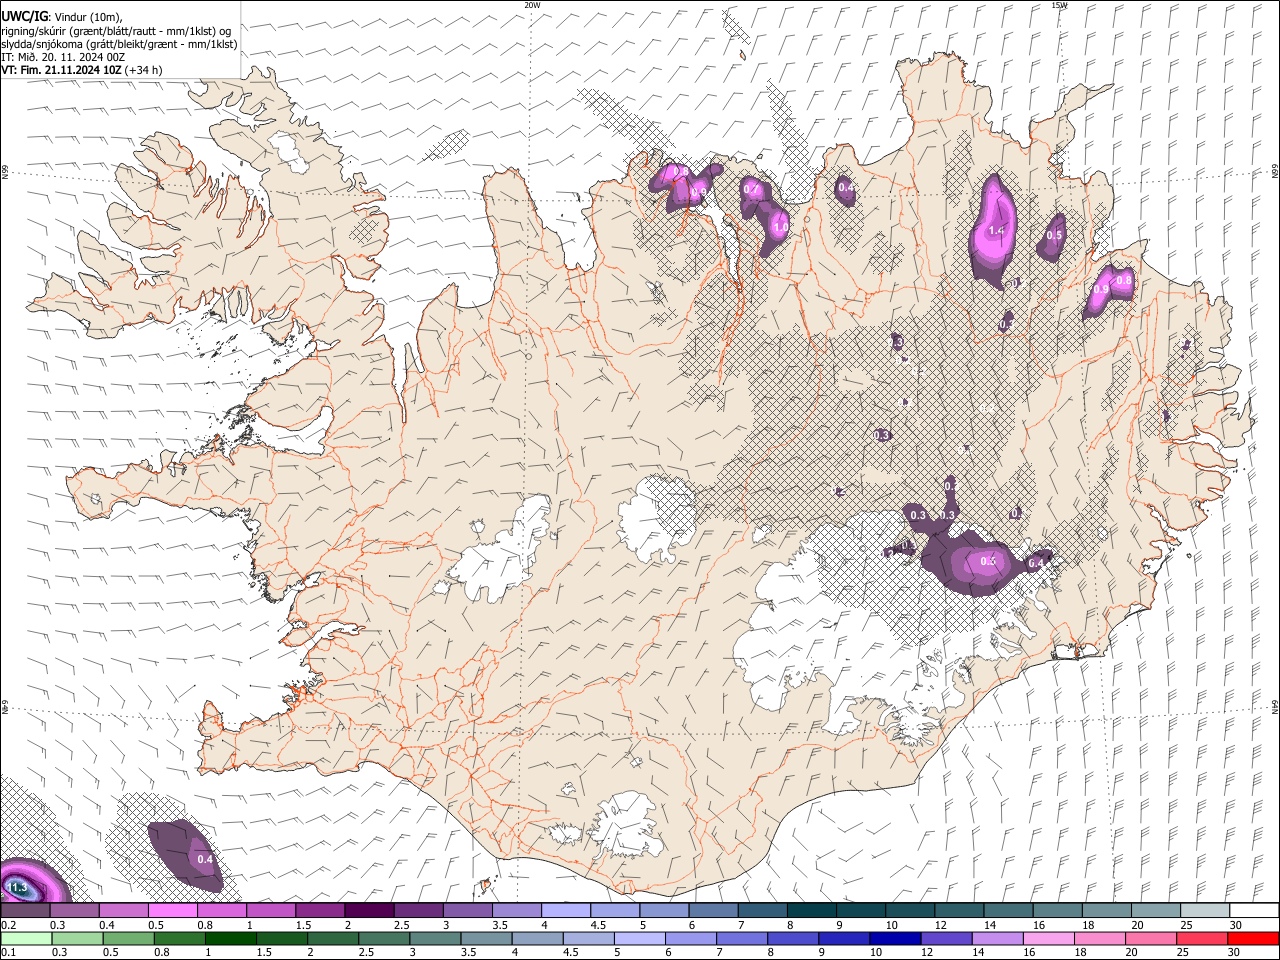Select the dark blue swatch between 10 and 12
This screenshot has height=960, width=1280.
895,938
